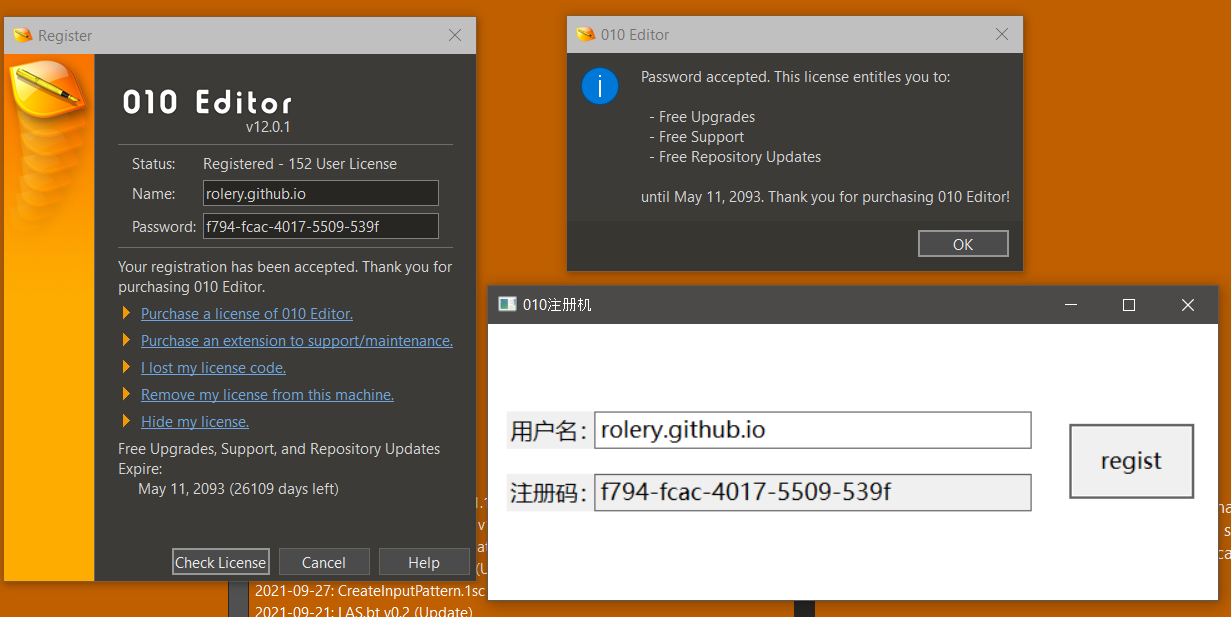
Task: Cancel the Register dialog
Action: tap(324, 562)
